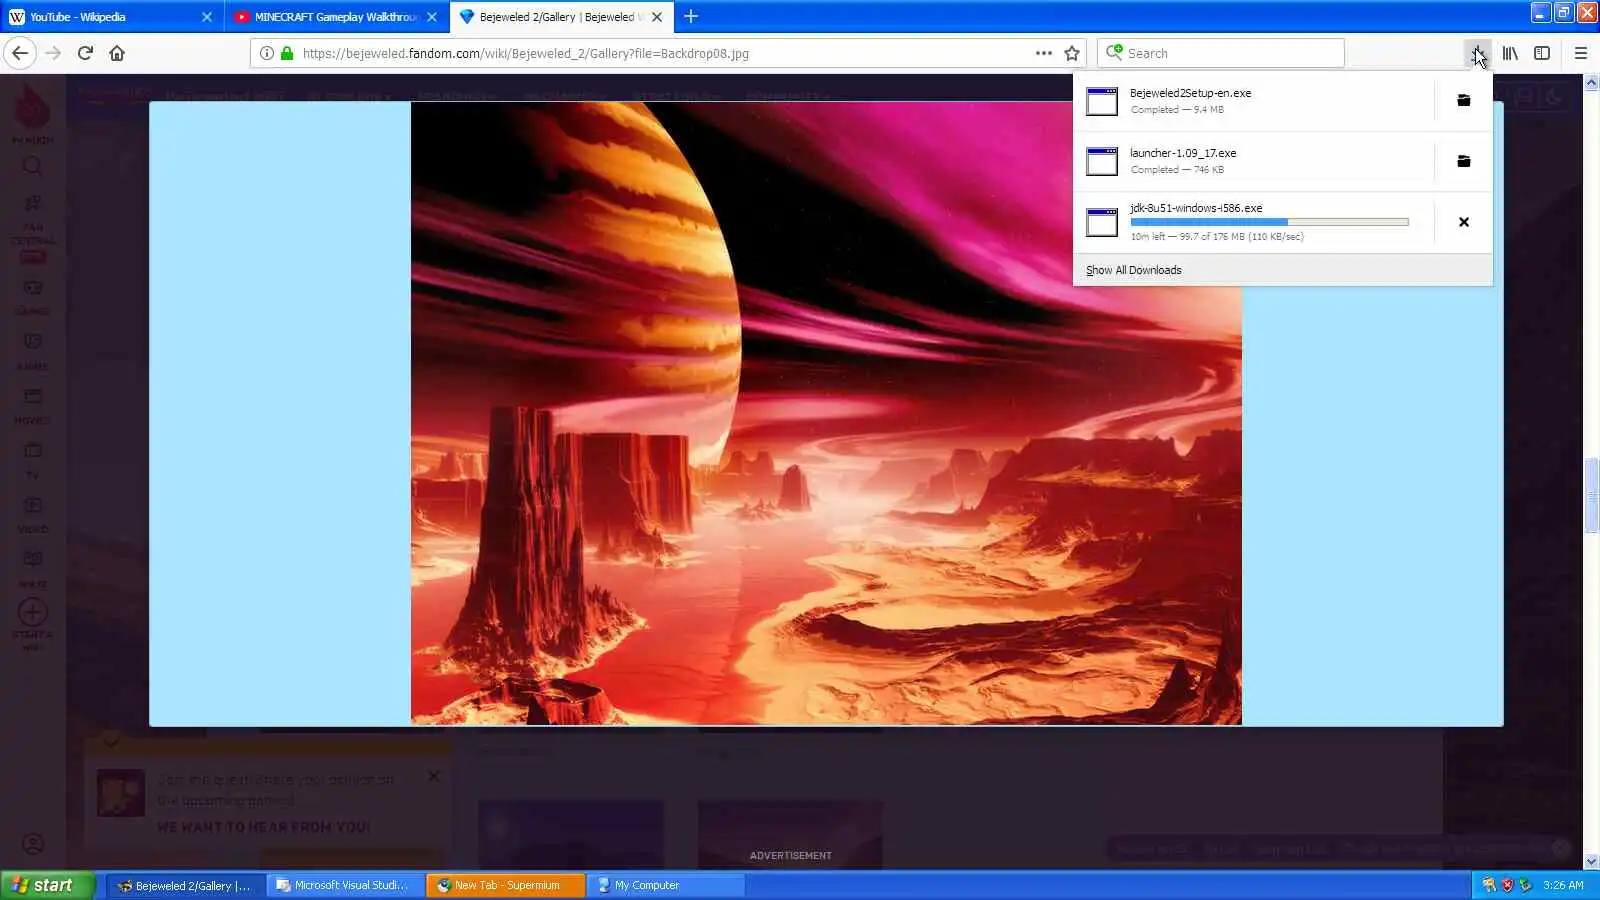Viewport: 1600px width, 900px height.
Task: Open the Windows Start menu
Action: click(x=47, y=885)
